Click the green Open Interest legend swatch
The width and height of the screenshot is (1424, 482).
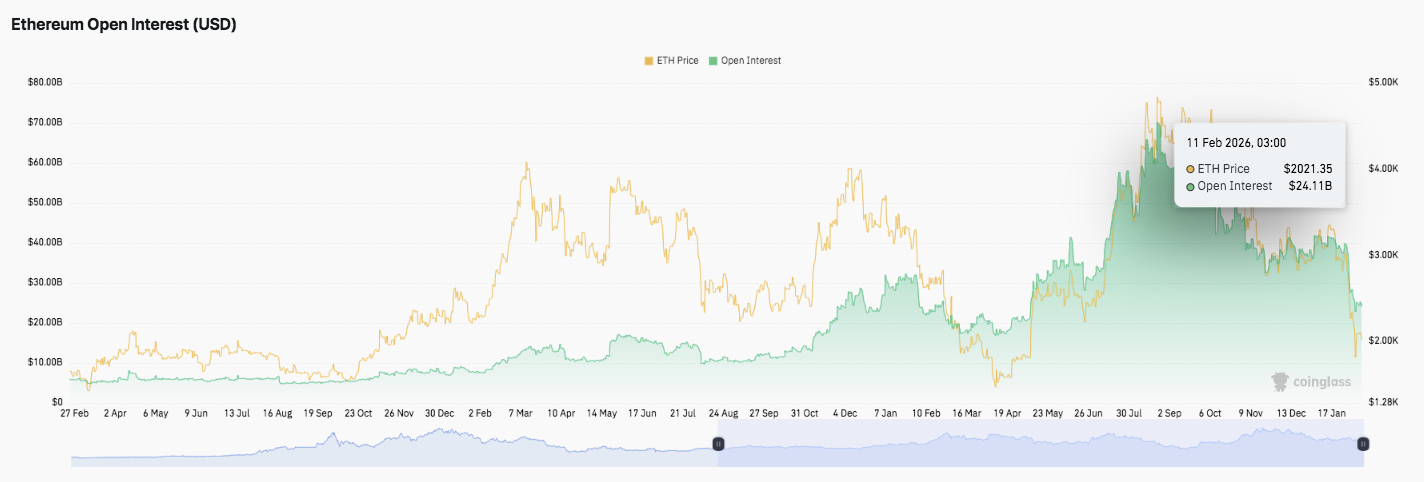(712, 61)
